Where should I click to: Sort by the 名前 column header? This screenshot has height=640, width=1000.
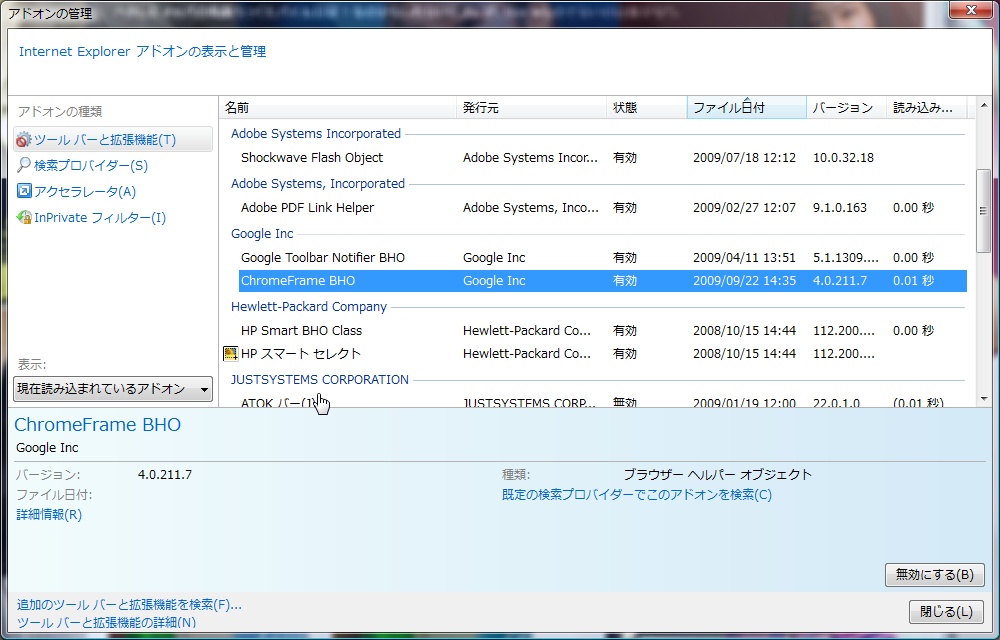[x=338, y=107]
